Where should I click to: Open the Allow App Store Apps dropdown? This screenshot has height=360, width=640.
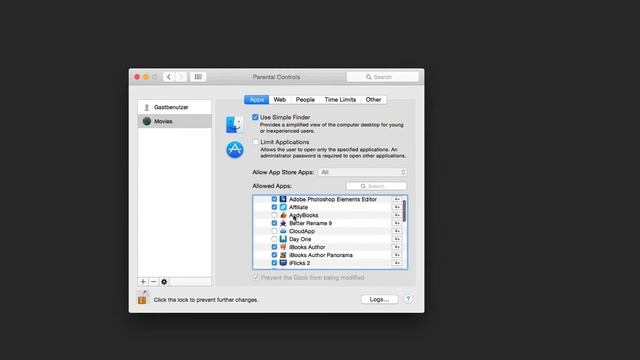coord(362,172)
